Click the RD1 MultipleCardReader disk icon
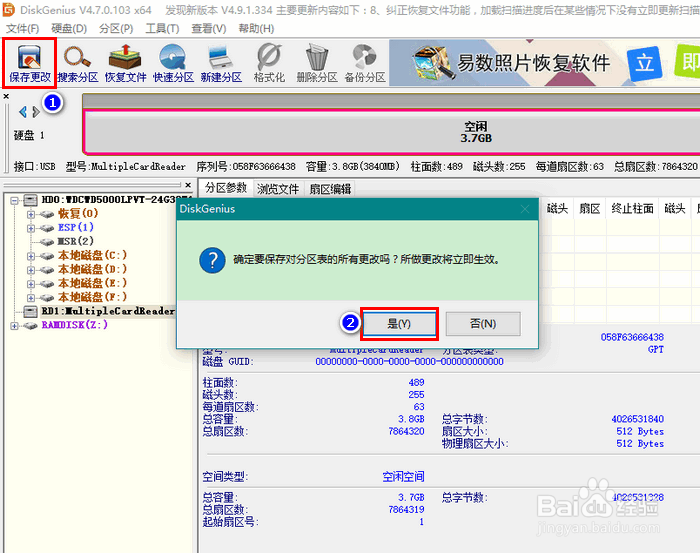 (30, 311)
